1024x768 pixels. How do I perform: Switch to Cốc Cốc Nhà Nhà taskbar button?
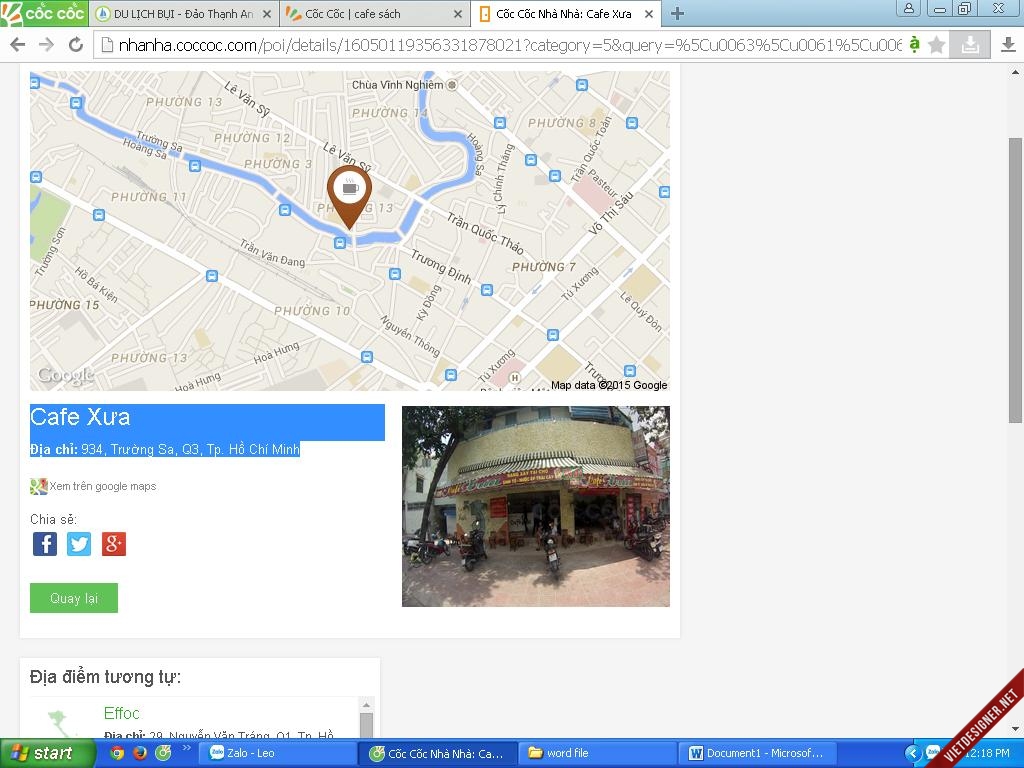438,754
